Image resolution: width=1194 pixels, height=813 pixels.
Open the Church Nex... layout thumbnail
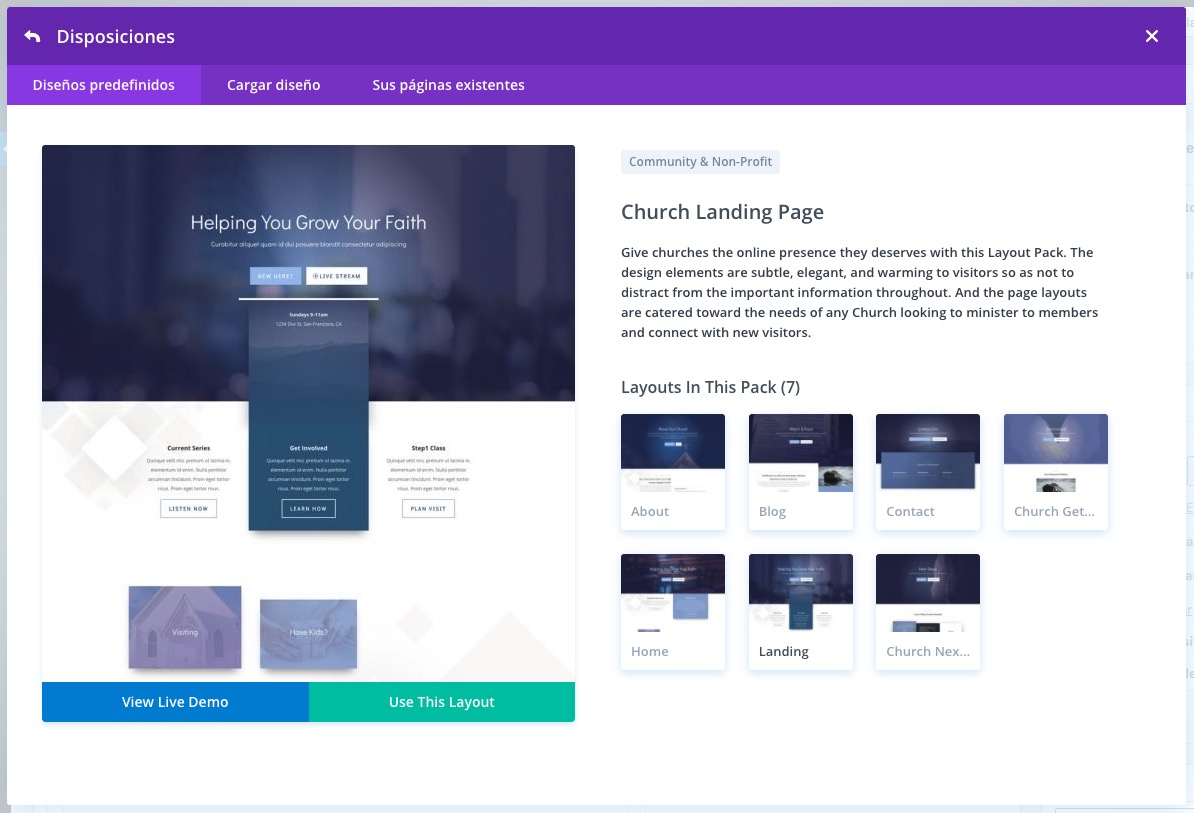point(928,611)
